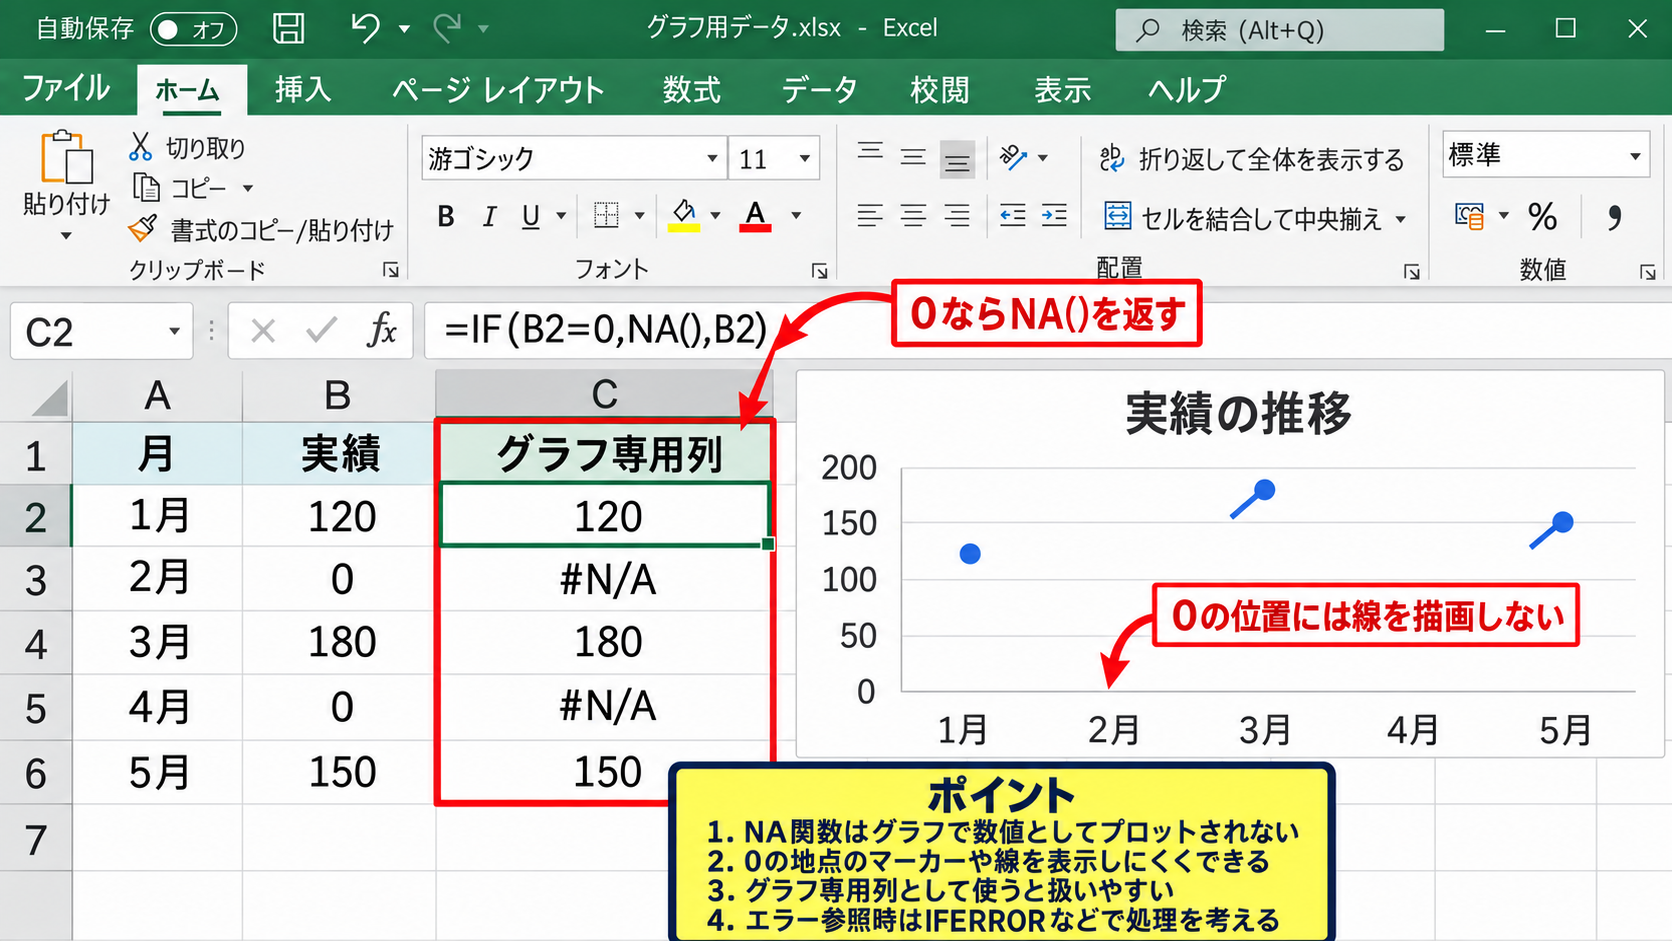Viewport: 1672px width, 941px height.
Task: Click the Format Painter (書式のコピー/貼り付け) brush
Action: 143,229
